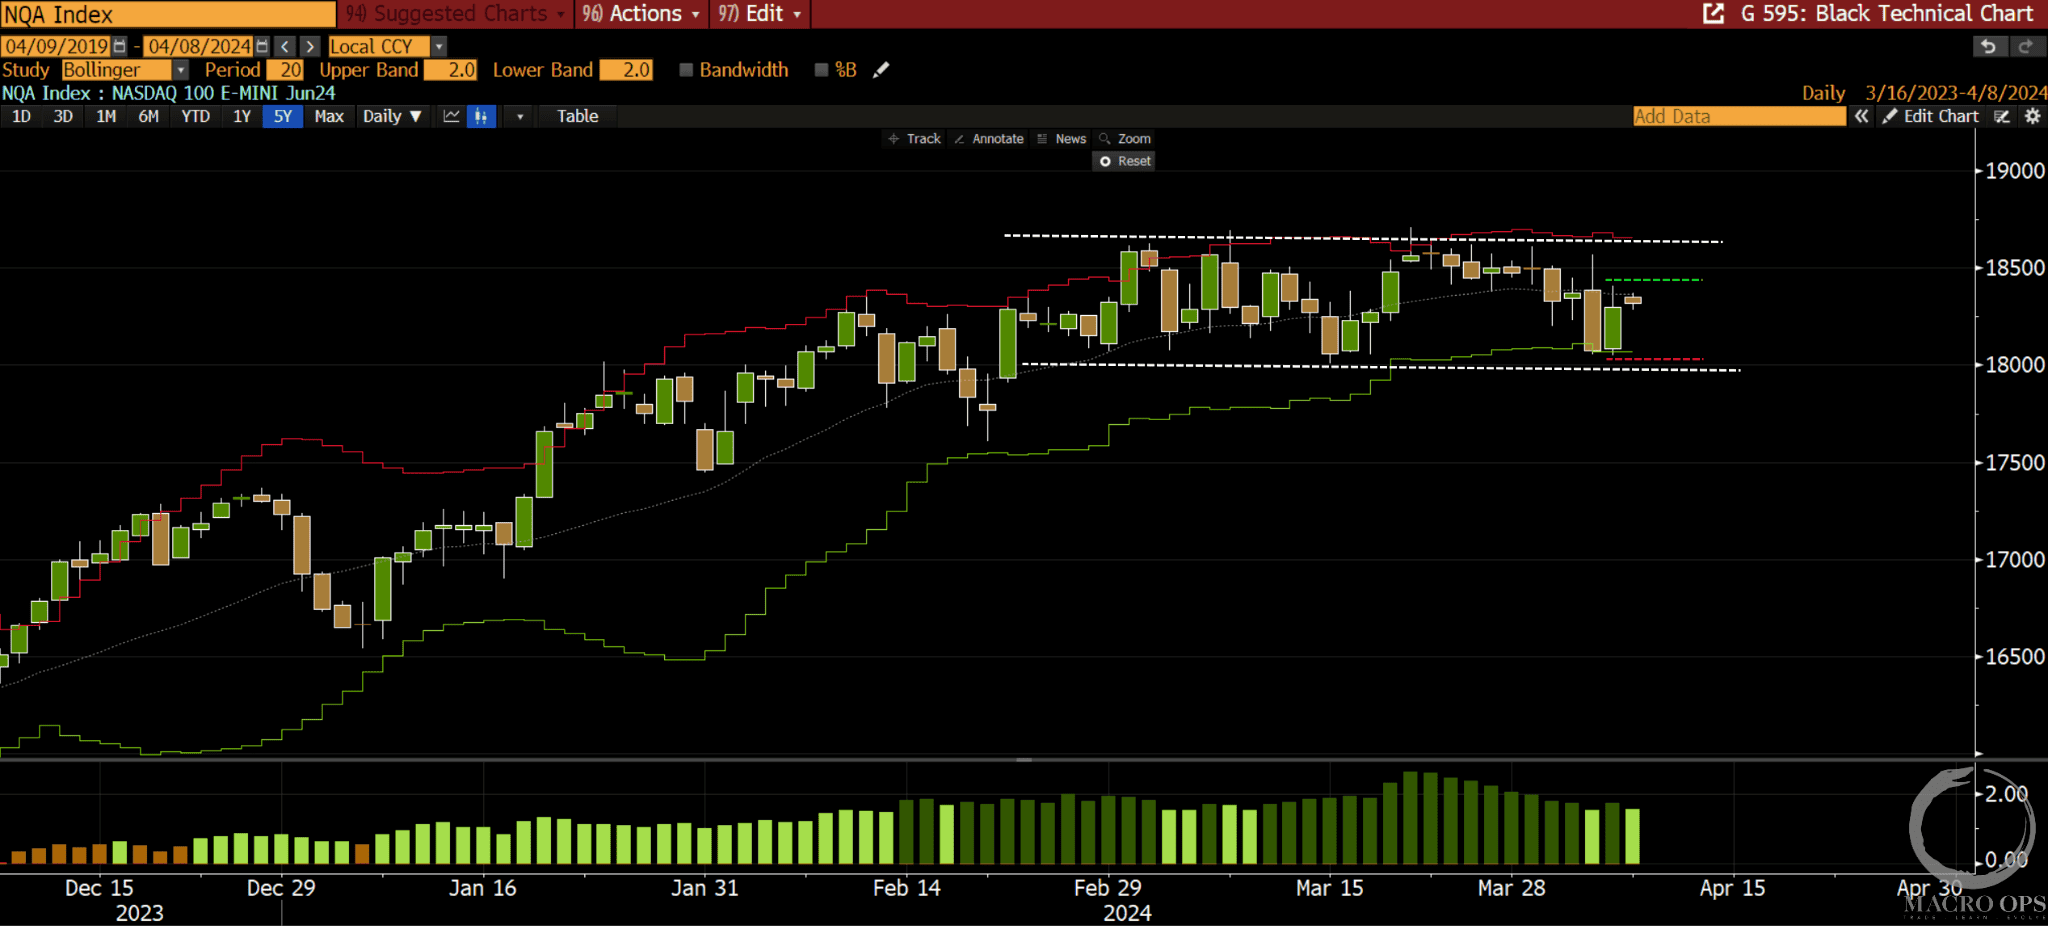Image resolution: width=2048 pixels, height=926 pixels.
Task: Reset the chart zoom
Action: pyautogui.click(x=1125, y=161)
